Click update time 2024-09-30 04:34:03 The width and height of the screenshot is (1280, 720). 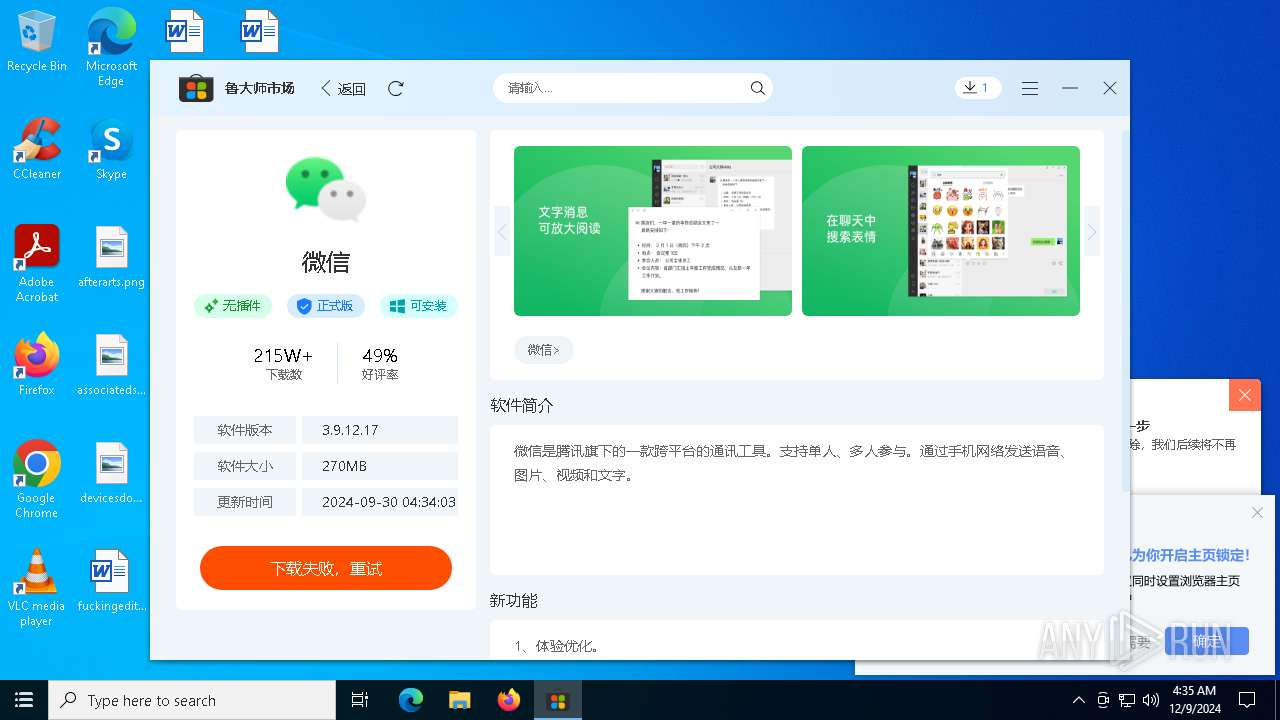point(388,502)
